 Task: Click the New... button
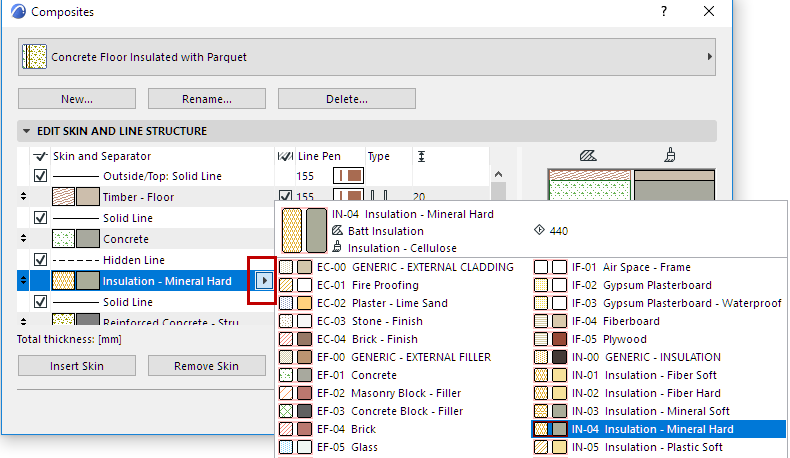point(77,99)
